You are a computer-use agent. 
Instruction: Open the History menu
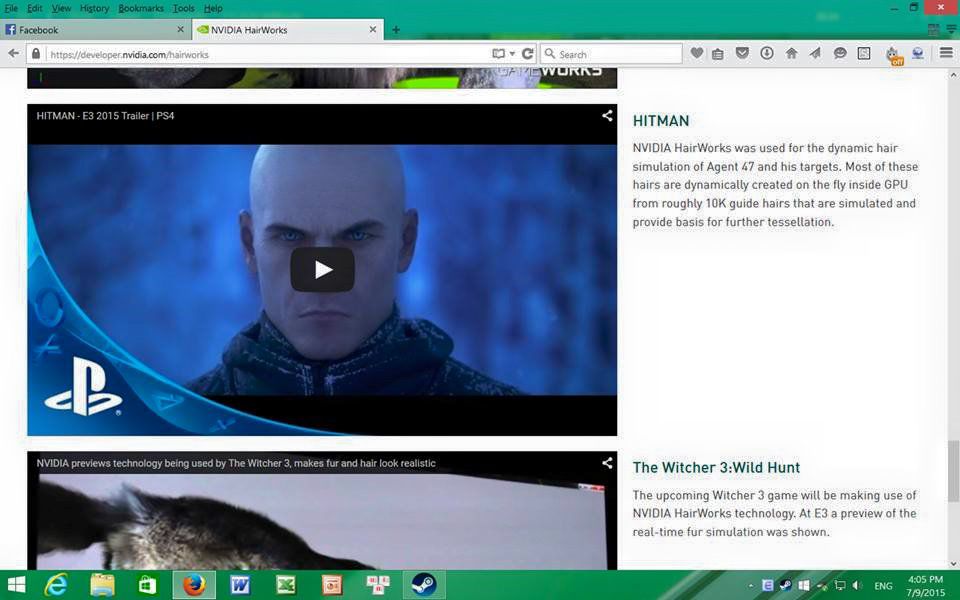pyautogui.click(x=94, y=8)
